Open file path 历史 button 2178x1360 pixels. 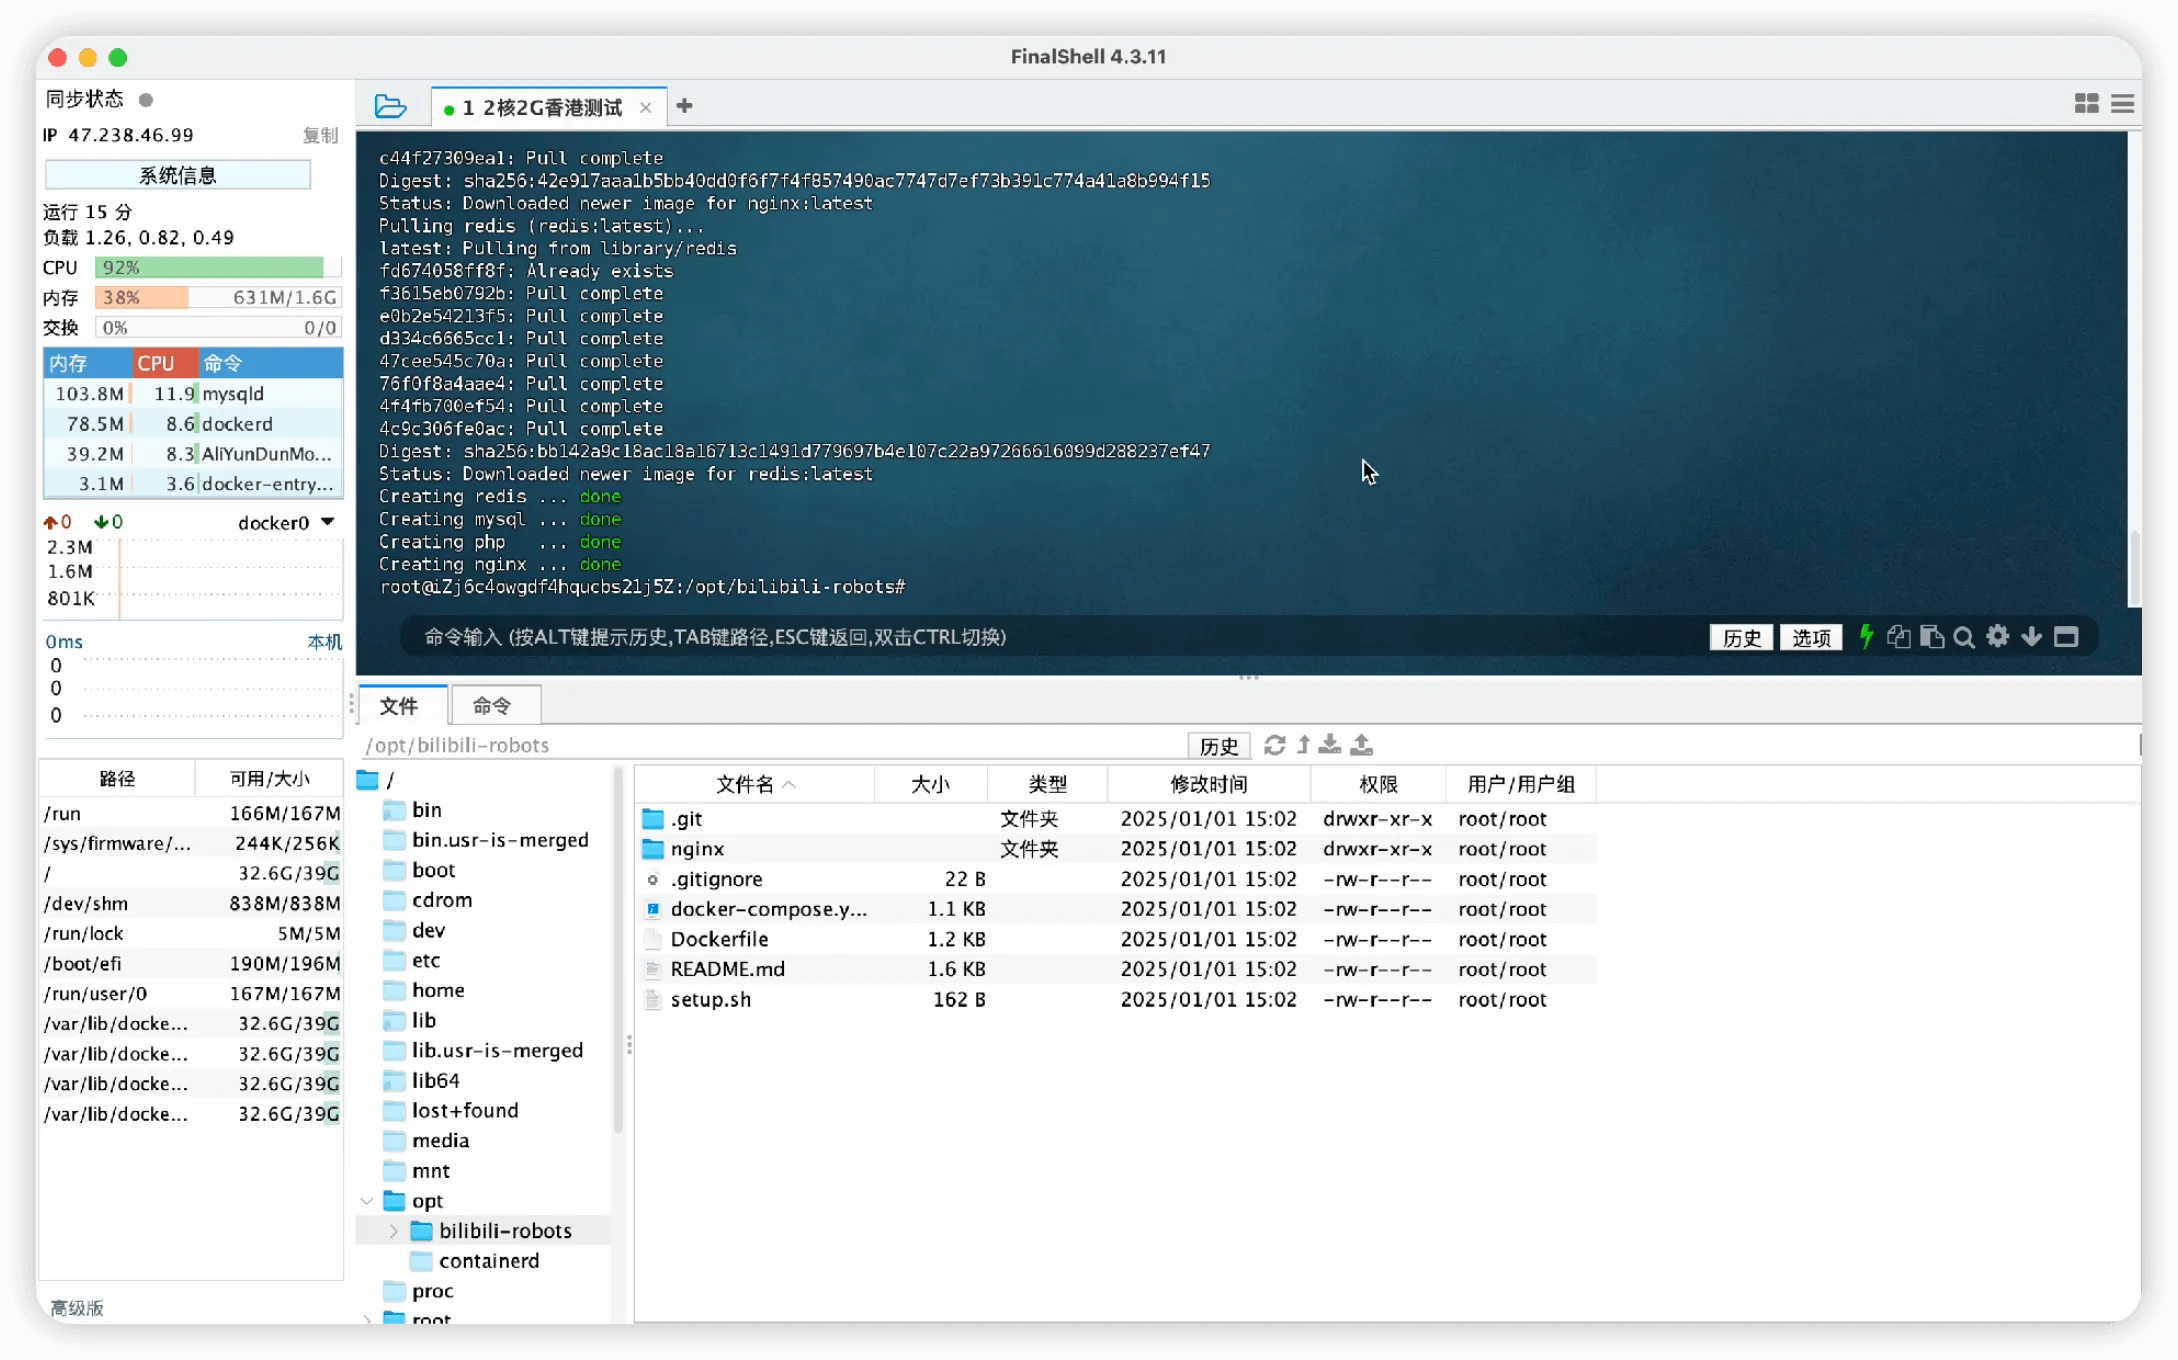tap(1218, 745)
